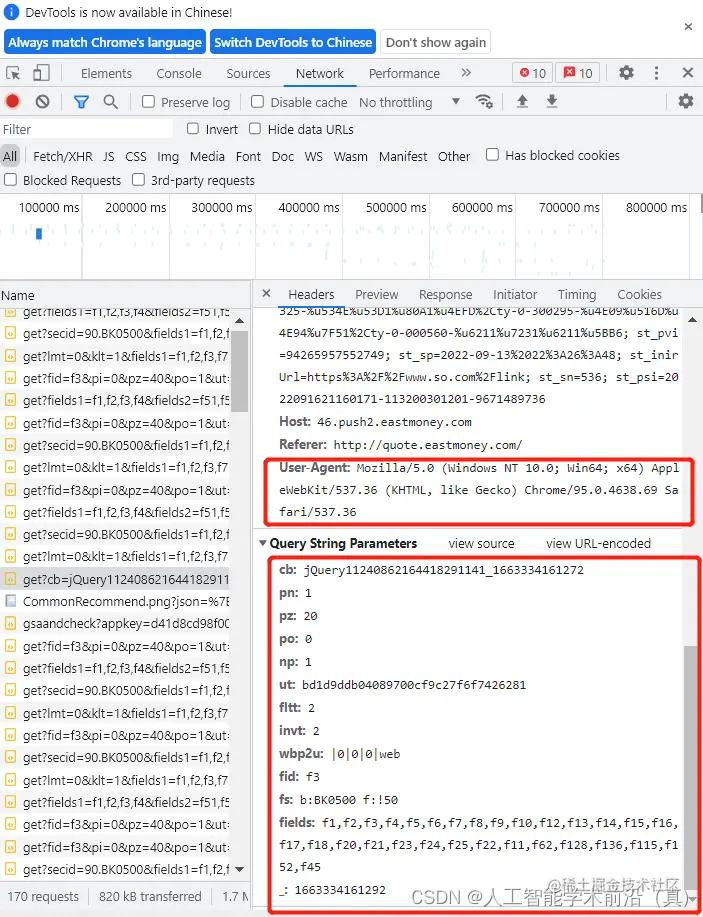Open the Initiator tab

point(515,294)
